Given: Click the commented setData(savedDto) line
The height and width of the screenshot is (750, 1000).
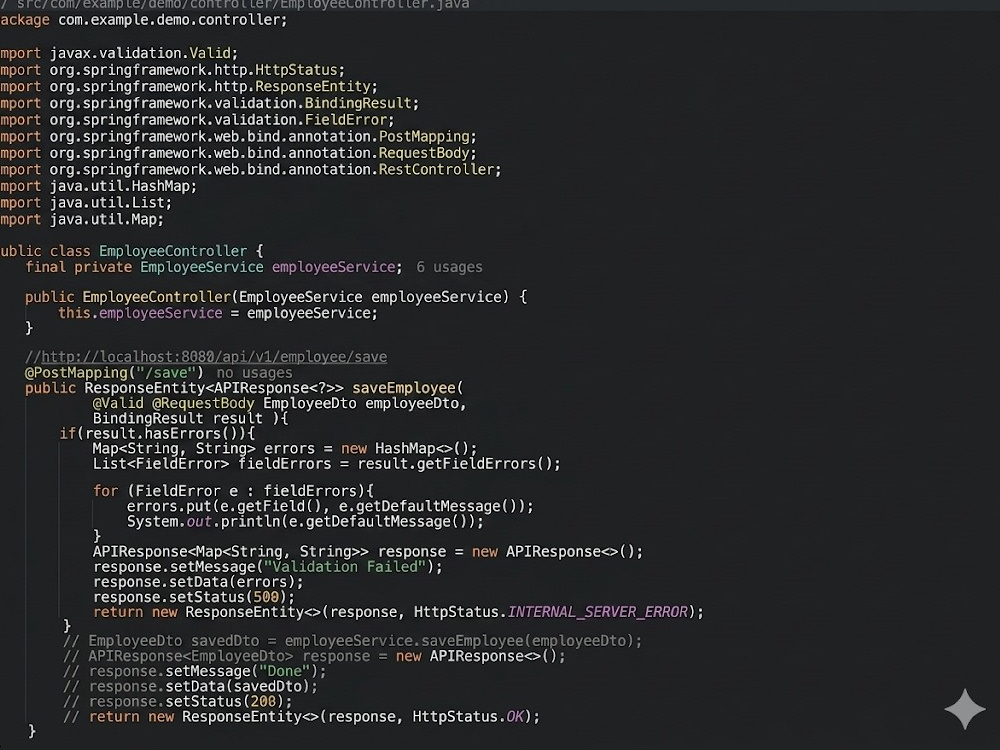Looking at the screenshot, I should pyautogui.click(x=190, y=687).
